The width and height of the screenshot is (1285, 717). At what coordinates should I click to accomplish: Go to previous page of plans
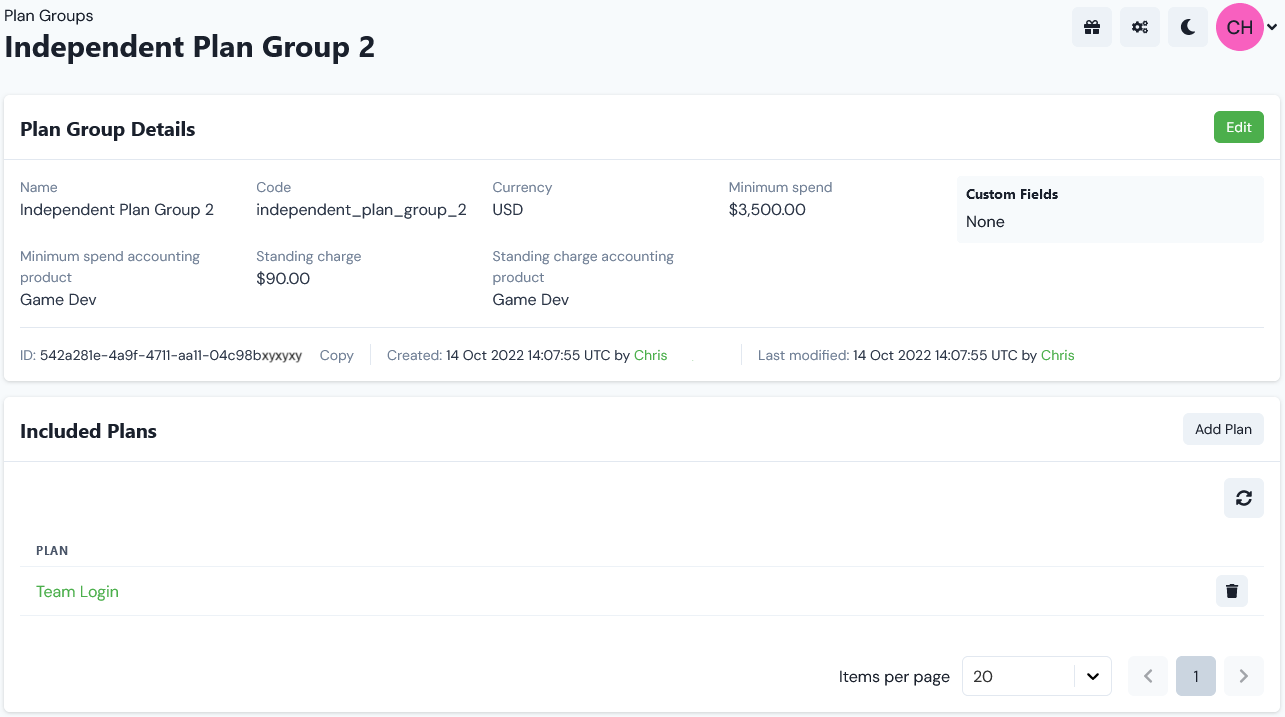coord(1147,676)
